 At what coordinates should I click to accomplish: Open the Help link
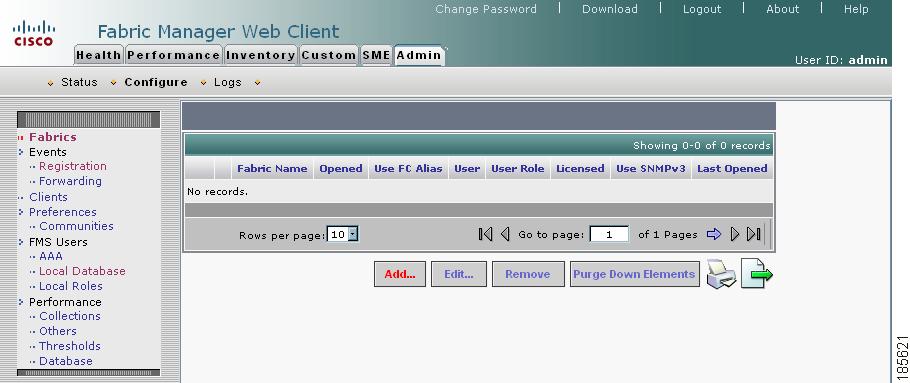tap(856, 9)
